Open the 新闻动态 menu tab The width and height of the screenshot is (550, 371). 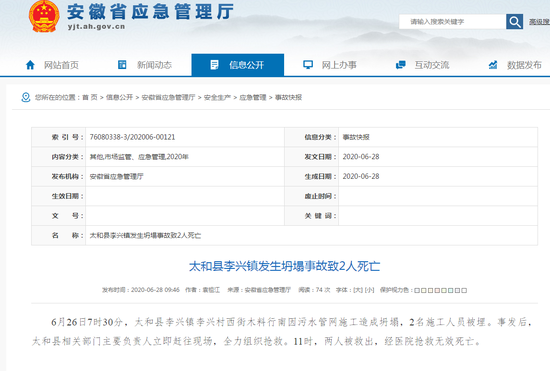click(x=145, y=65)
